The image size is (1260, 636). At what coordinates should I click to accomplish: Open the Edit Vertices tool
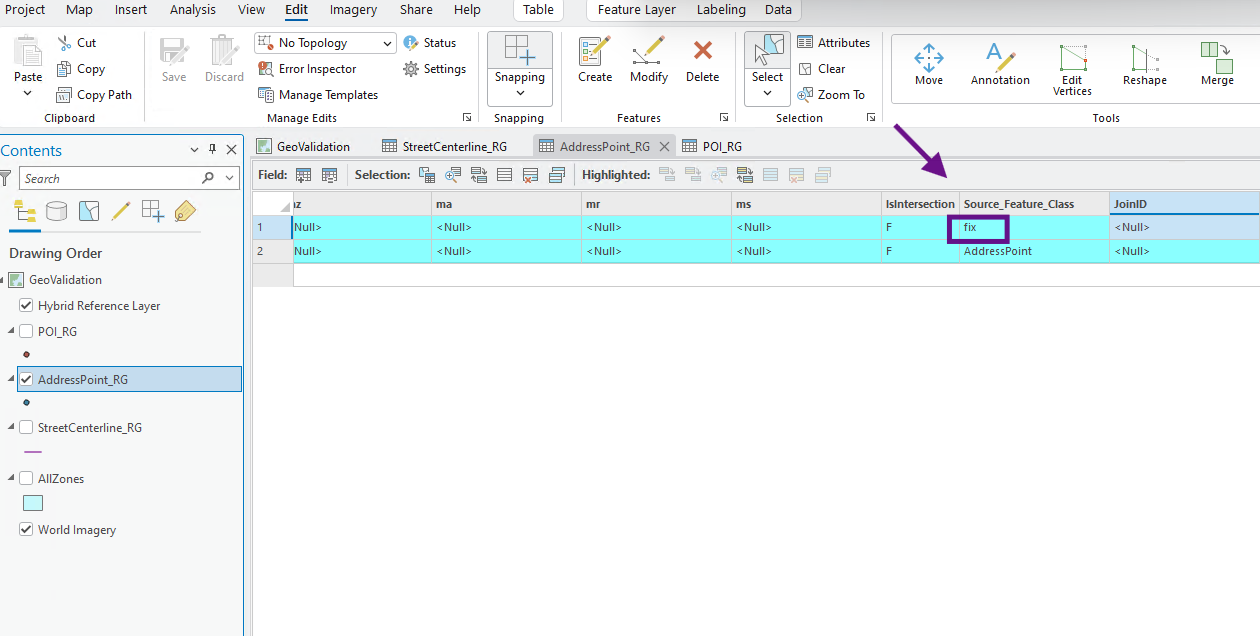click(1072, 58)
